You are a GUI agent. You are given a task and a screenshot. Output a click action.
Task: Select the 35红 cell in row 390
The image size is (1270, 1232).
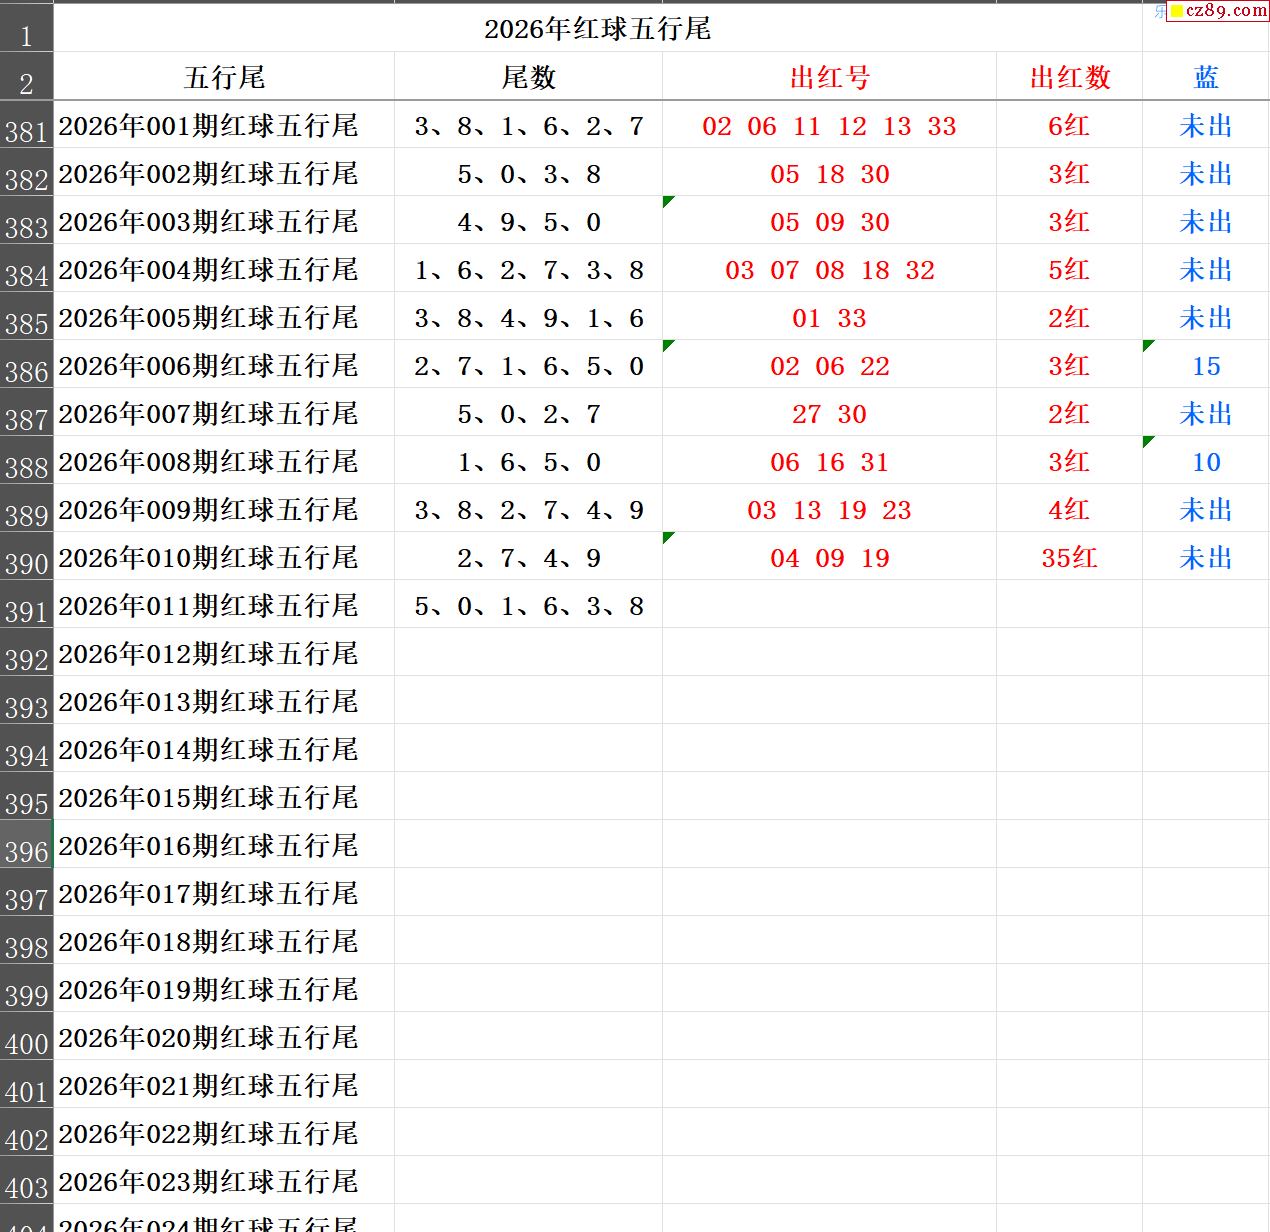pos(1069,558)
